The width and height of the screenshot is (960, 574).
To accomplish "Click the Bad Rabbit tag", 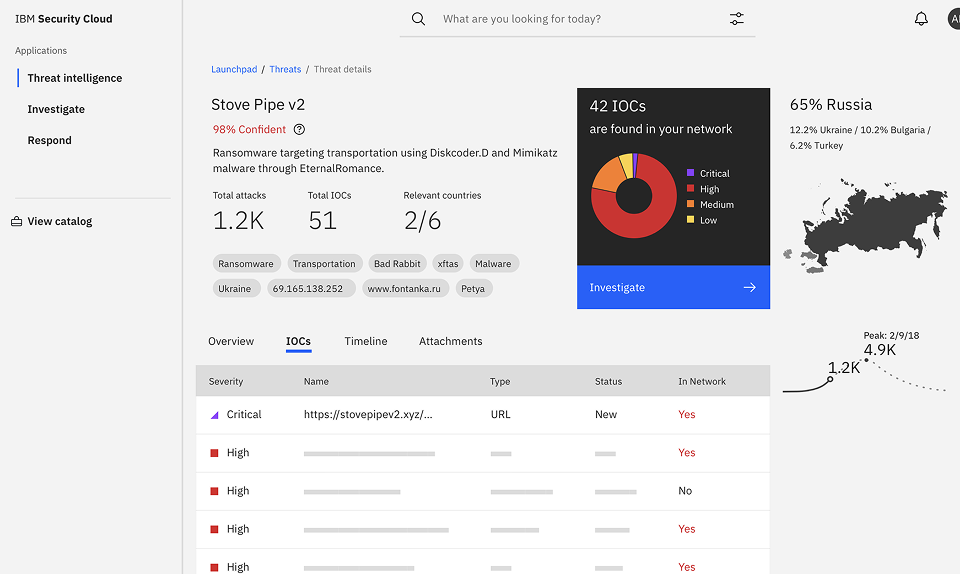I will [397, 264].
